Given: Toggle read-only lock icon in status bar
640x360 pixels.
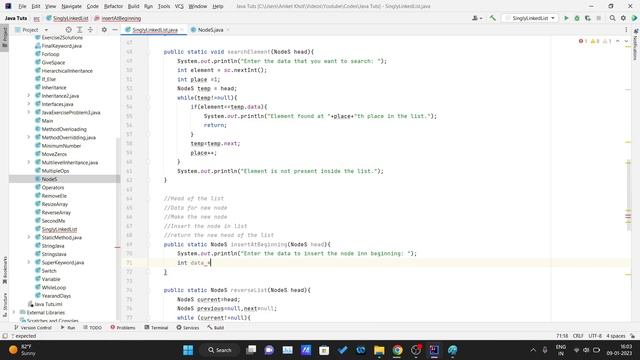Looking at the screenshot, I should [632, 336].
